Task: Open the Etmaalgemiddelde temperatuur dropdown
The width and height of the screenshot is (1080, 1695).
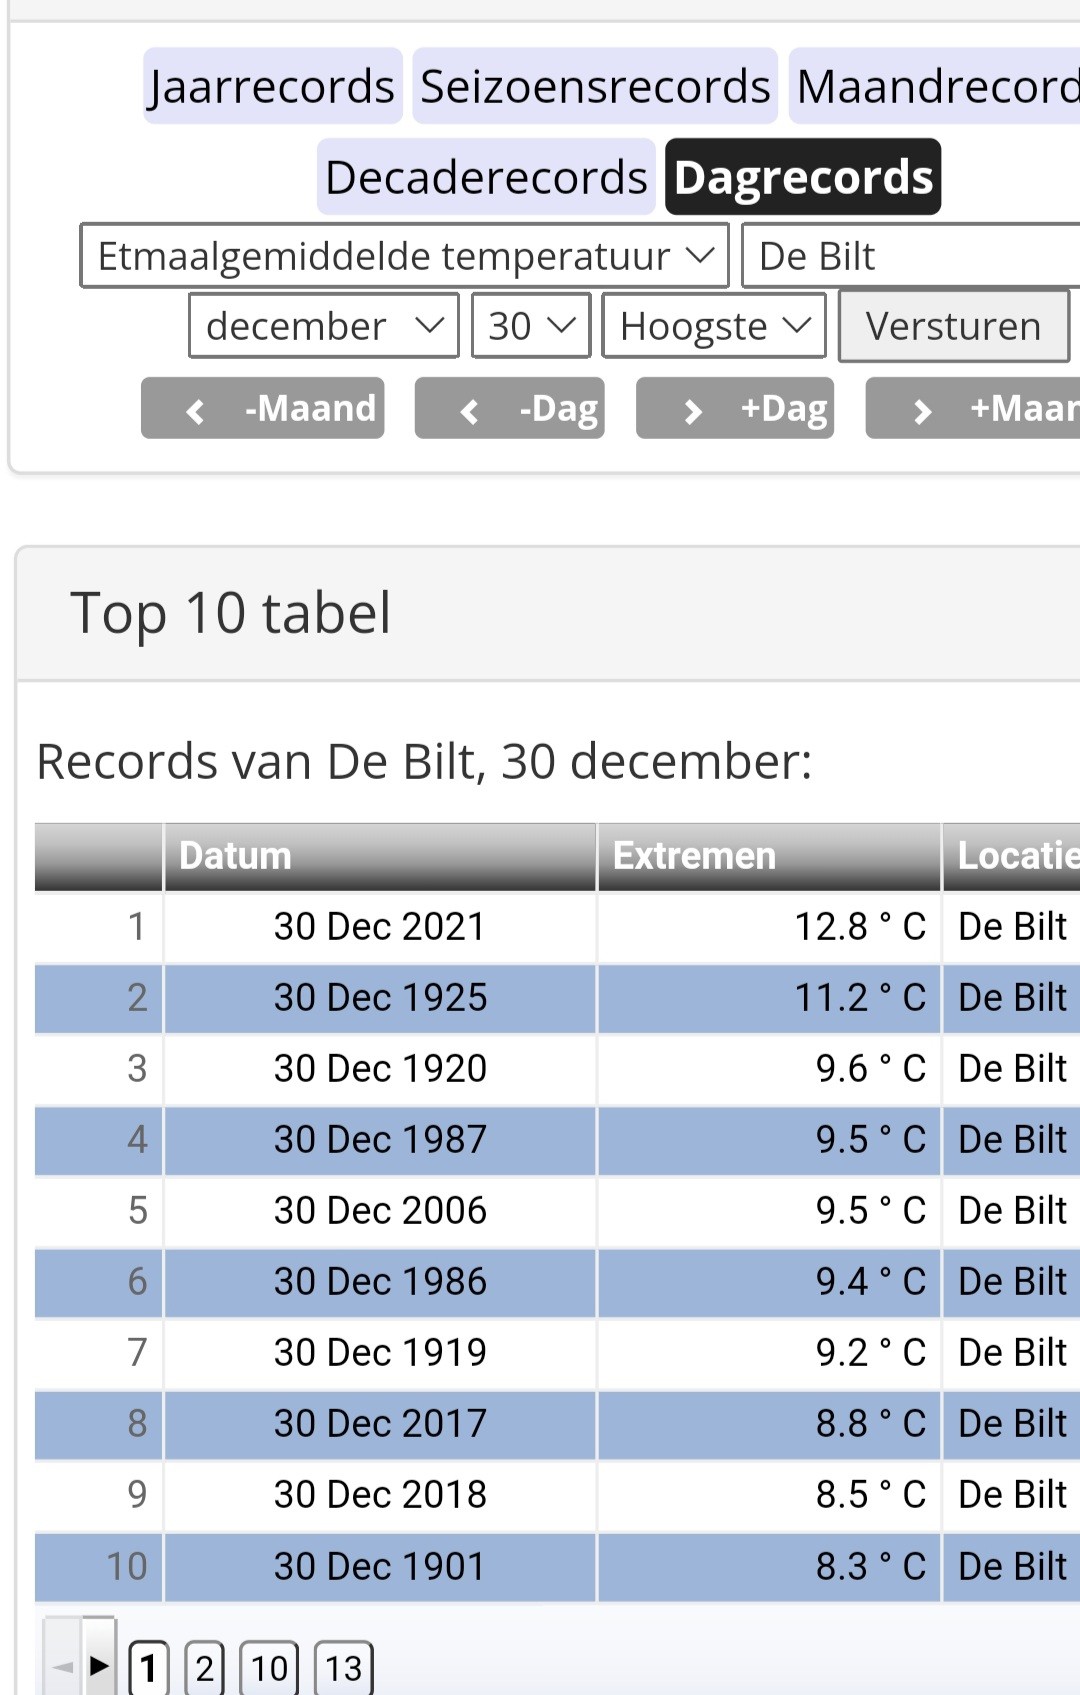Action: (405, 256)
